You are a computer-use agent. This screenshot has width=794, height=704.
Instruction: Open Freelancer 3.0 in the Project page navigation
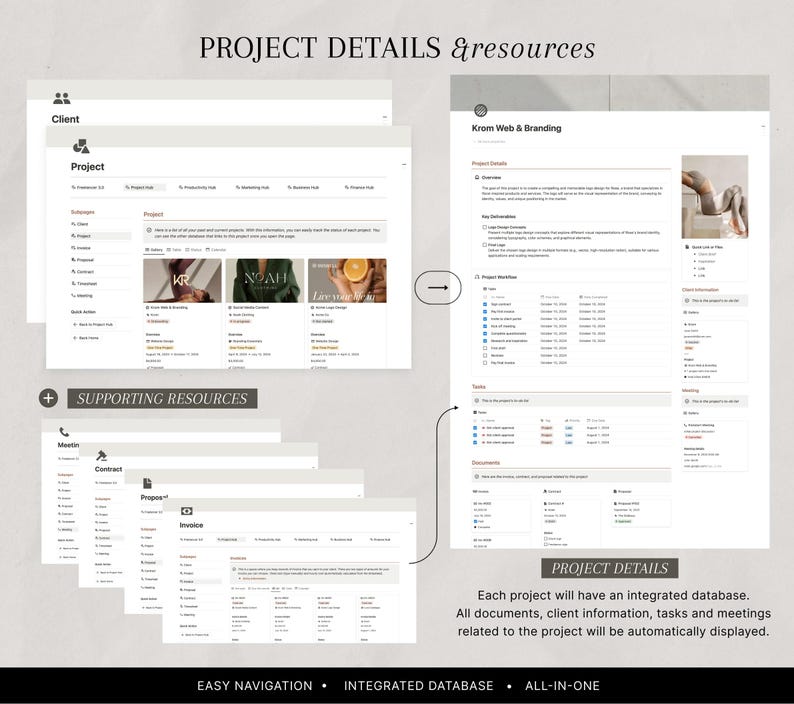[88, 187]
